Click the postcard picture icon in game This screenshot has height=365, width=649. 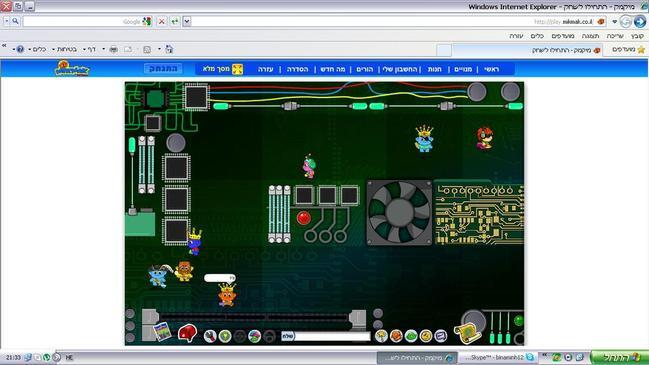pyautogui.click(x=162, y=332)
